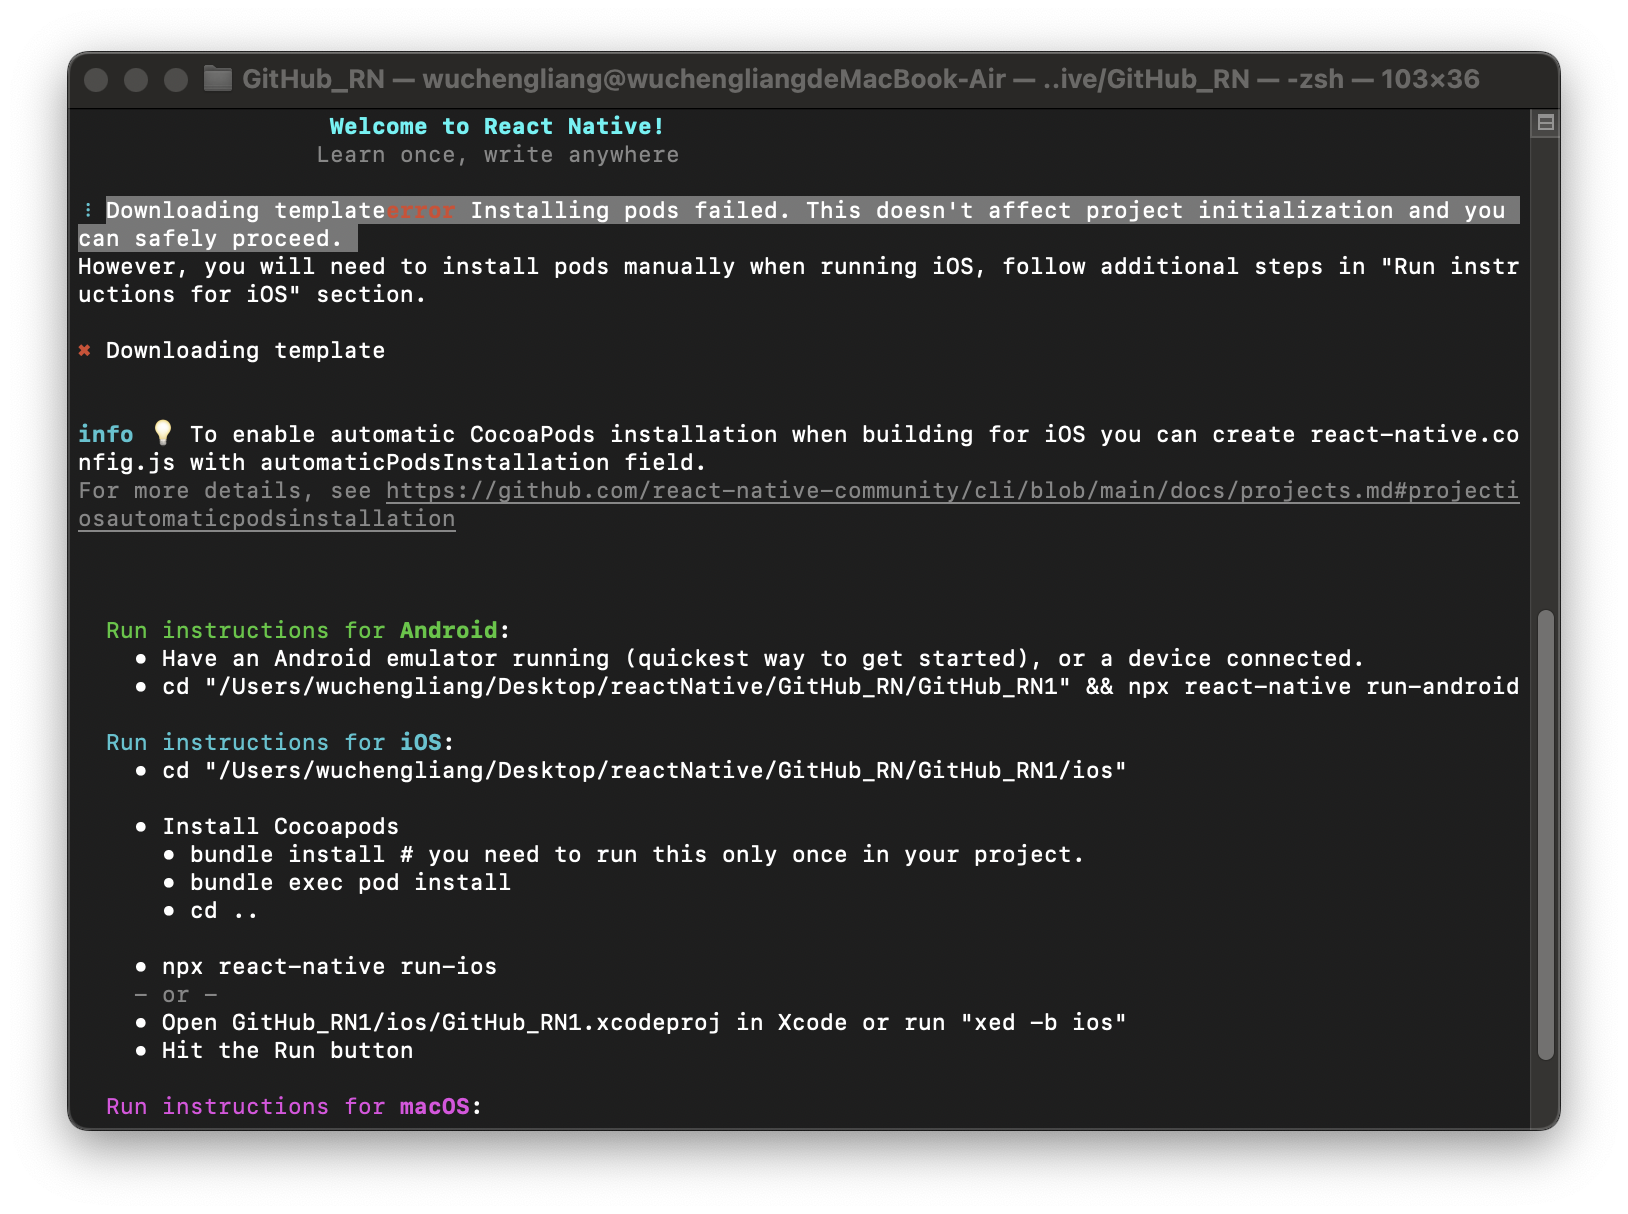The width and height of the screenshot is (1628, 1214).
Task: Click the 'can safely proceed.' highlighted text
Action: click(210, 238)
